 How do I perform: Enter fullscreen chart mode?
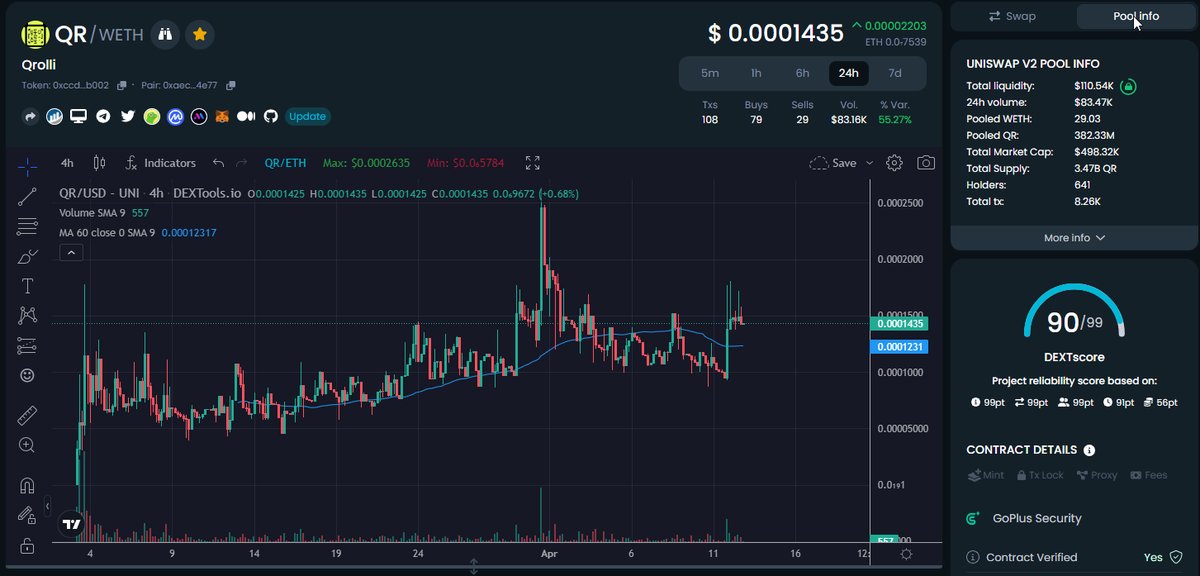coord(533,162)
